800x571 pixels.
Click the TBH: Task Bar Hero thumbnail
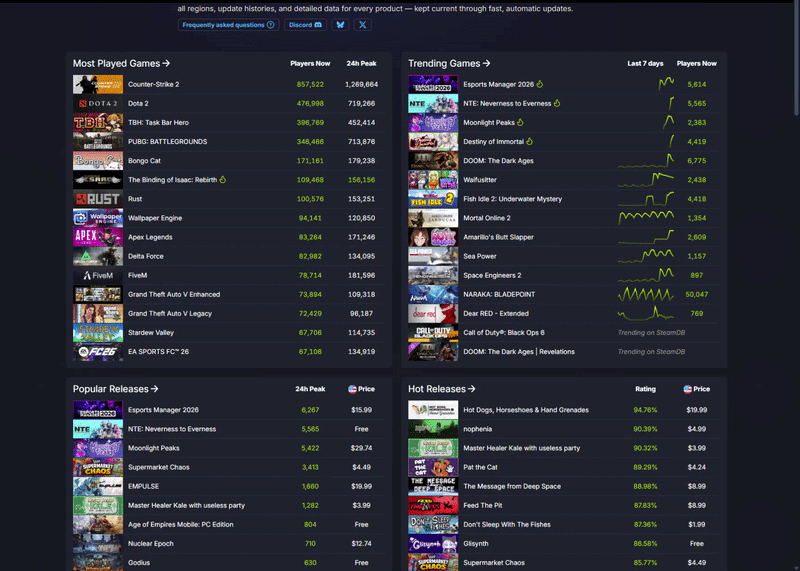tap(98, 122)
